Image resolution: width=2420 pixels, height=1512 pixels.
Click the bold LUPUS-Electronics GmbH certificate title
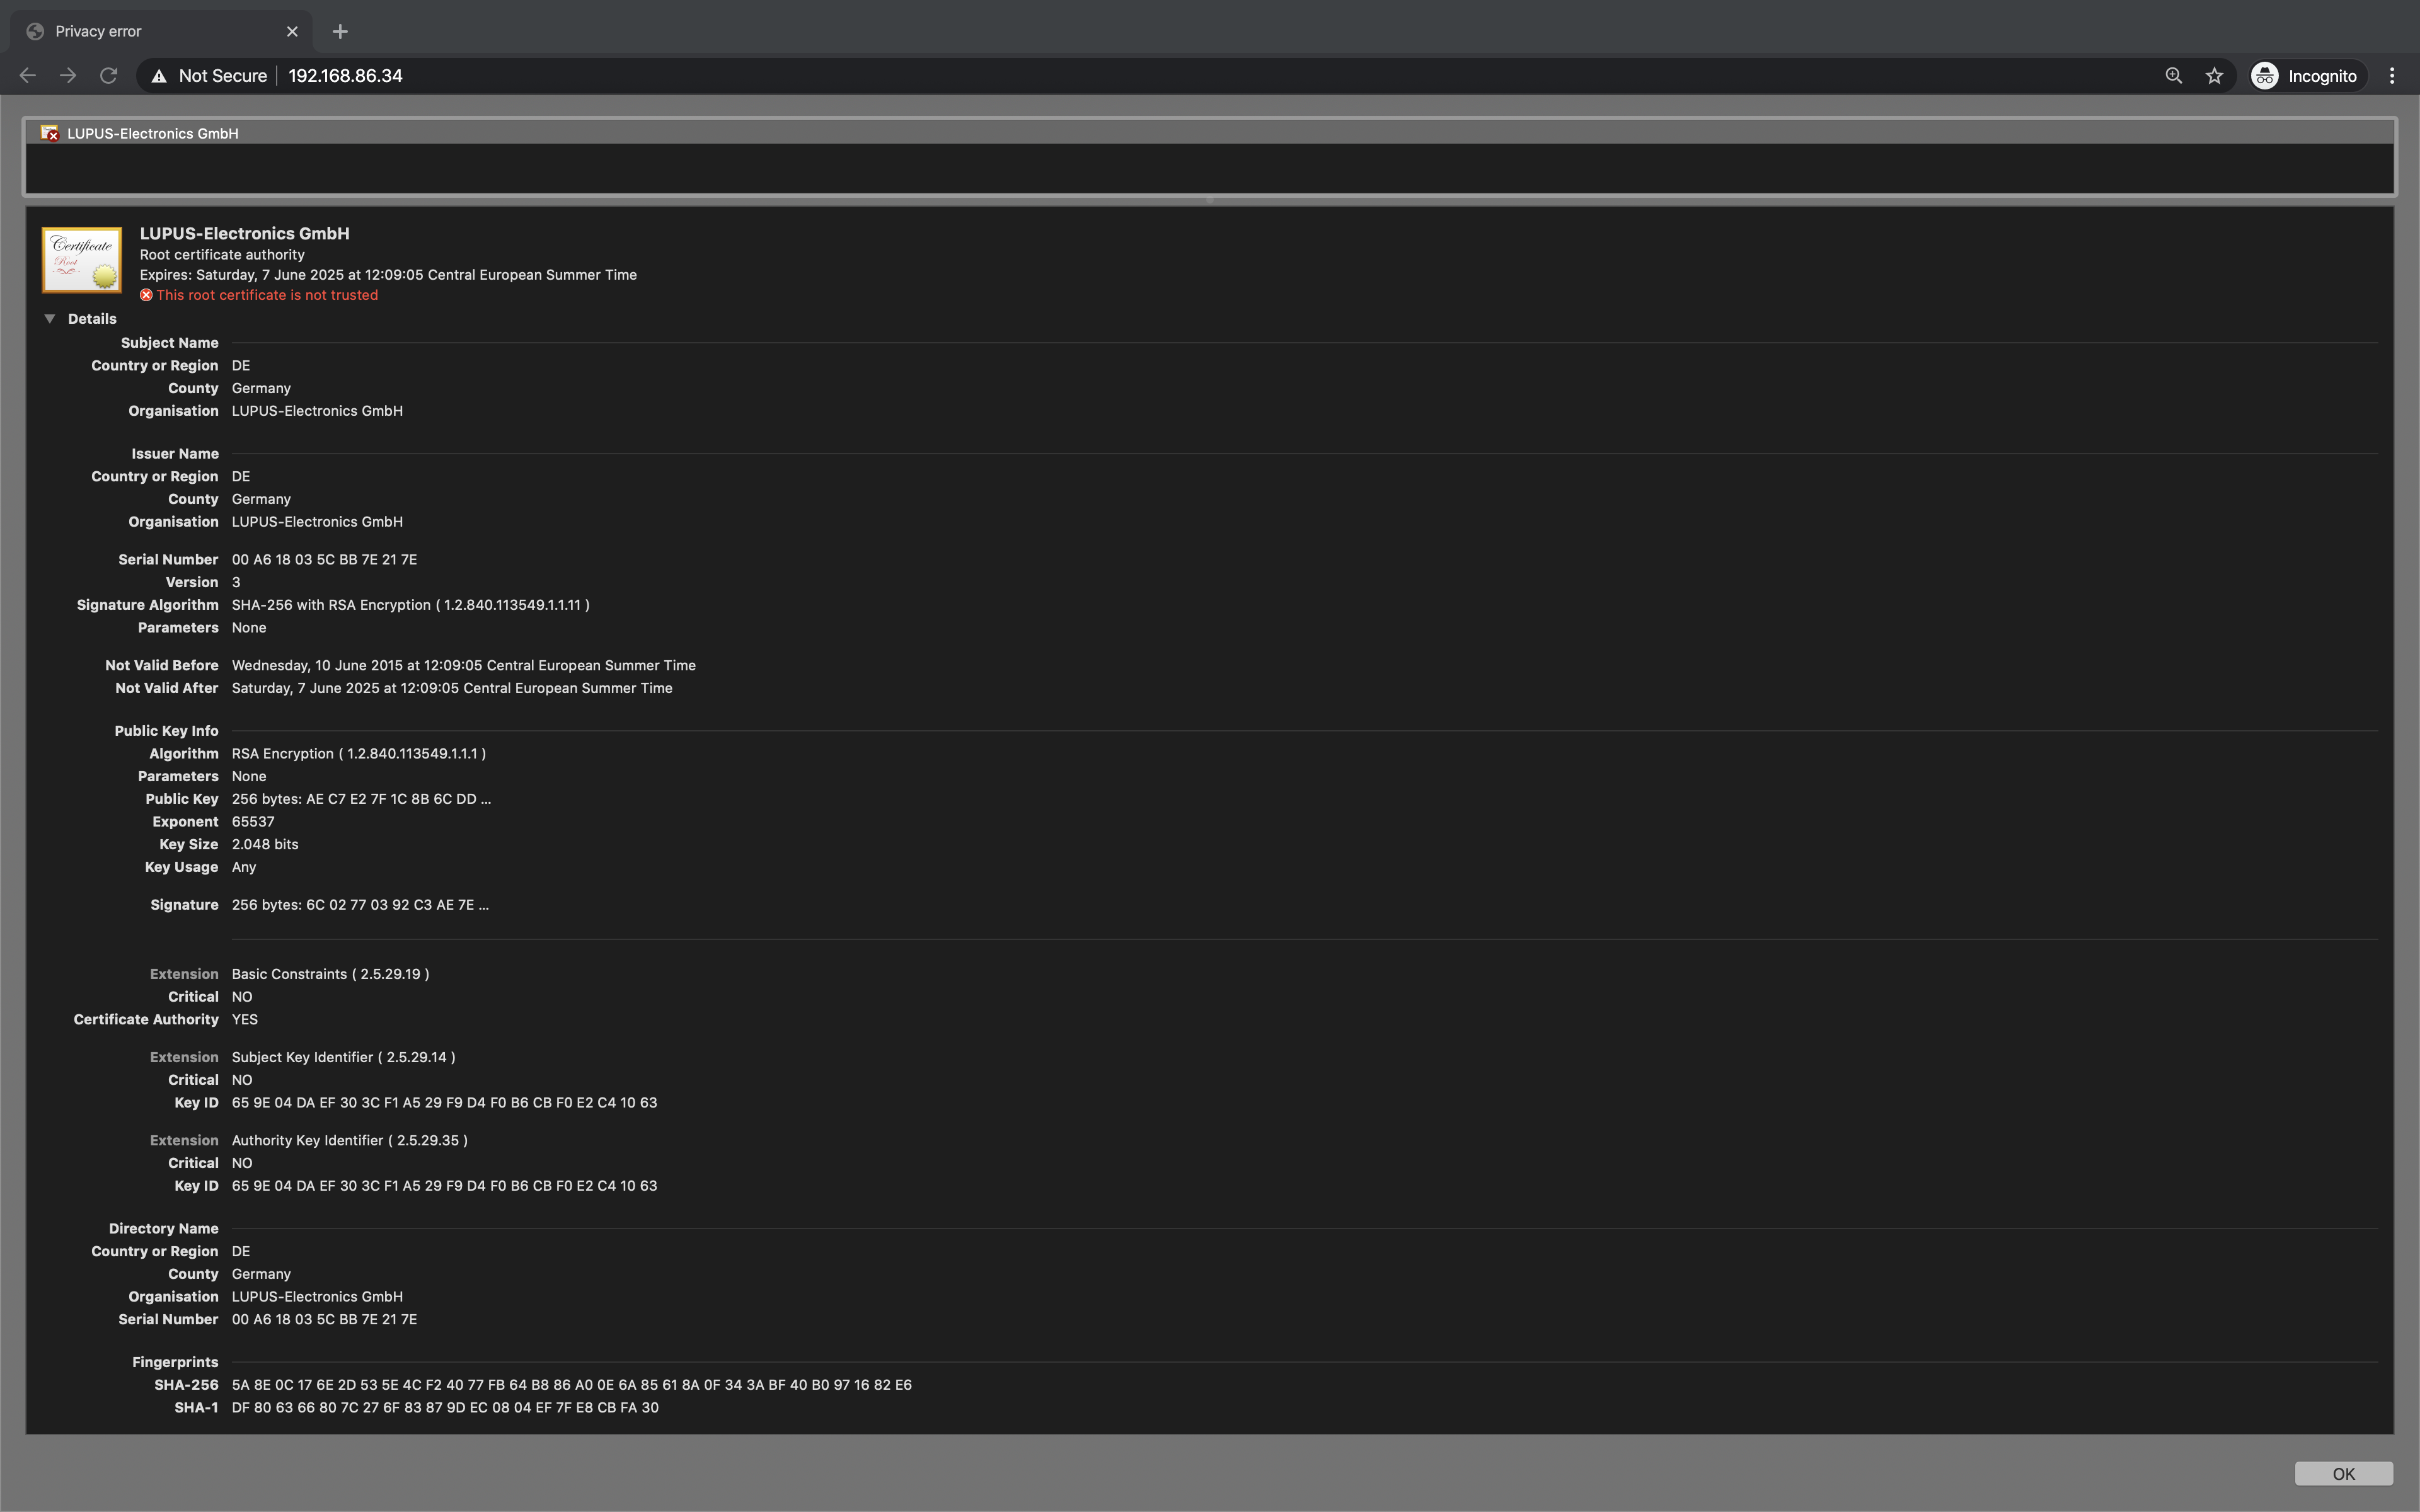point(244,234)
